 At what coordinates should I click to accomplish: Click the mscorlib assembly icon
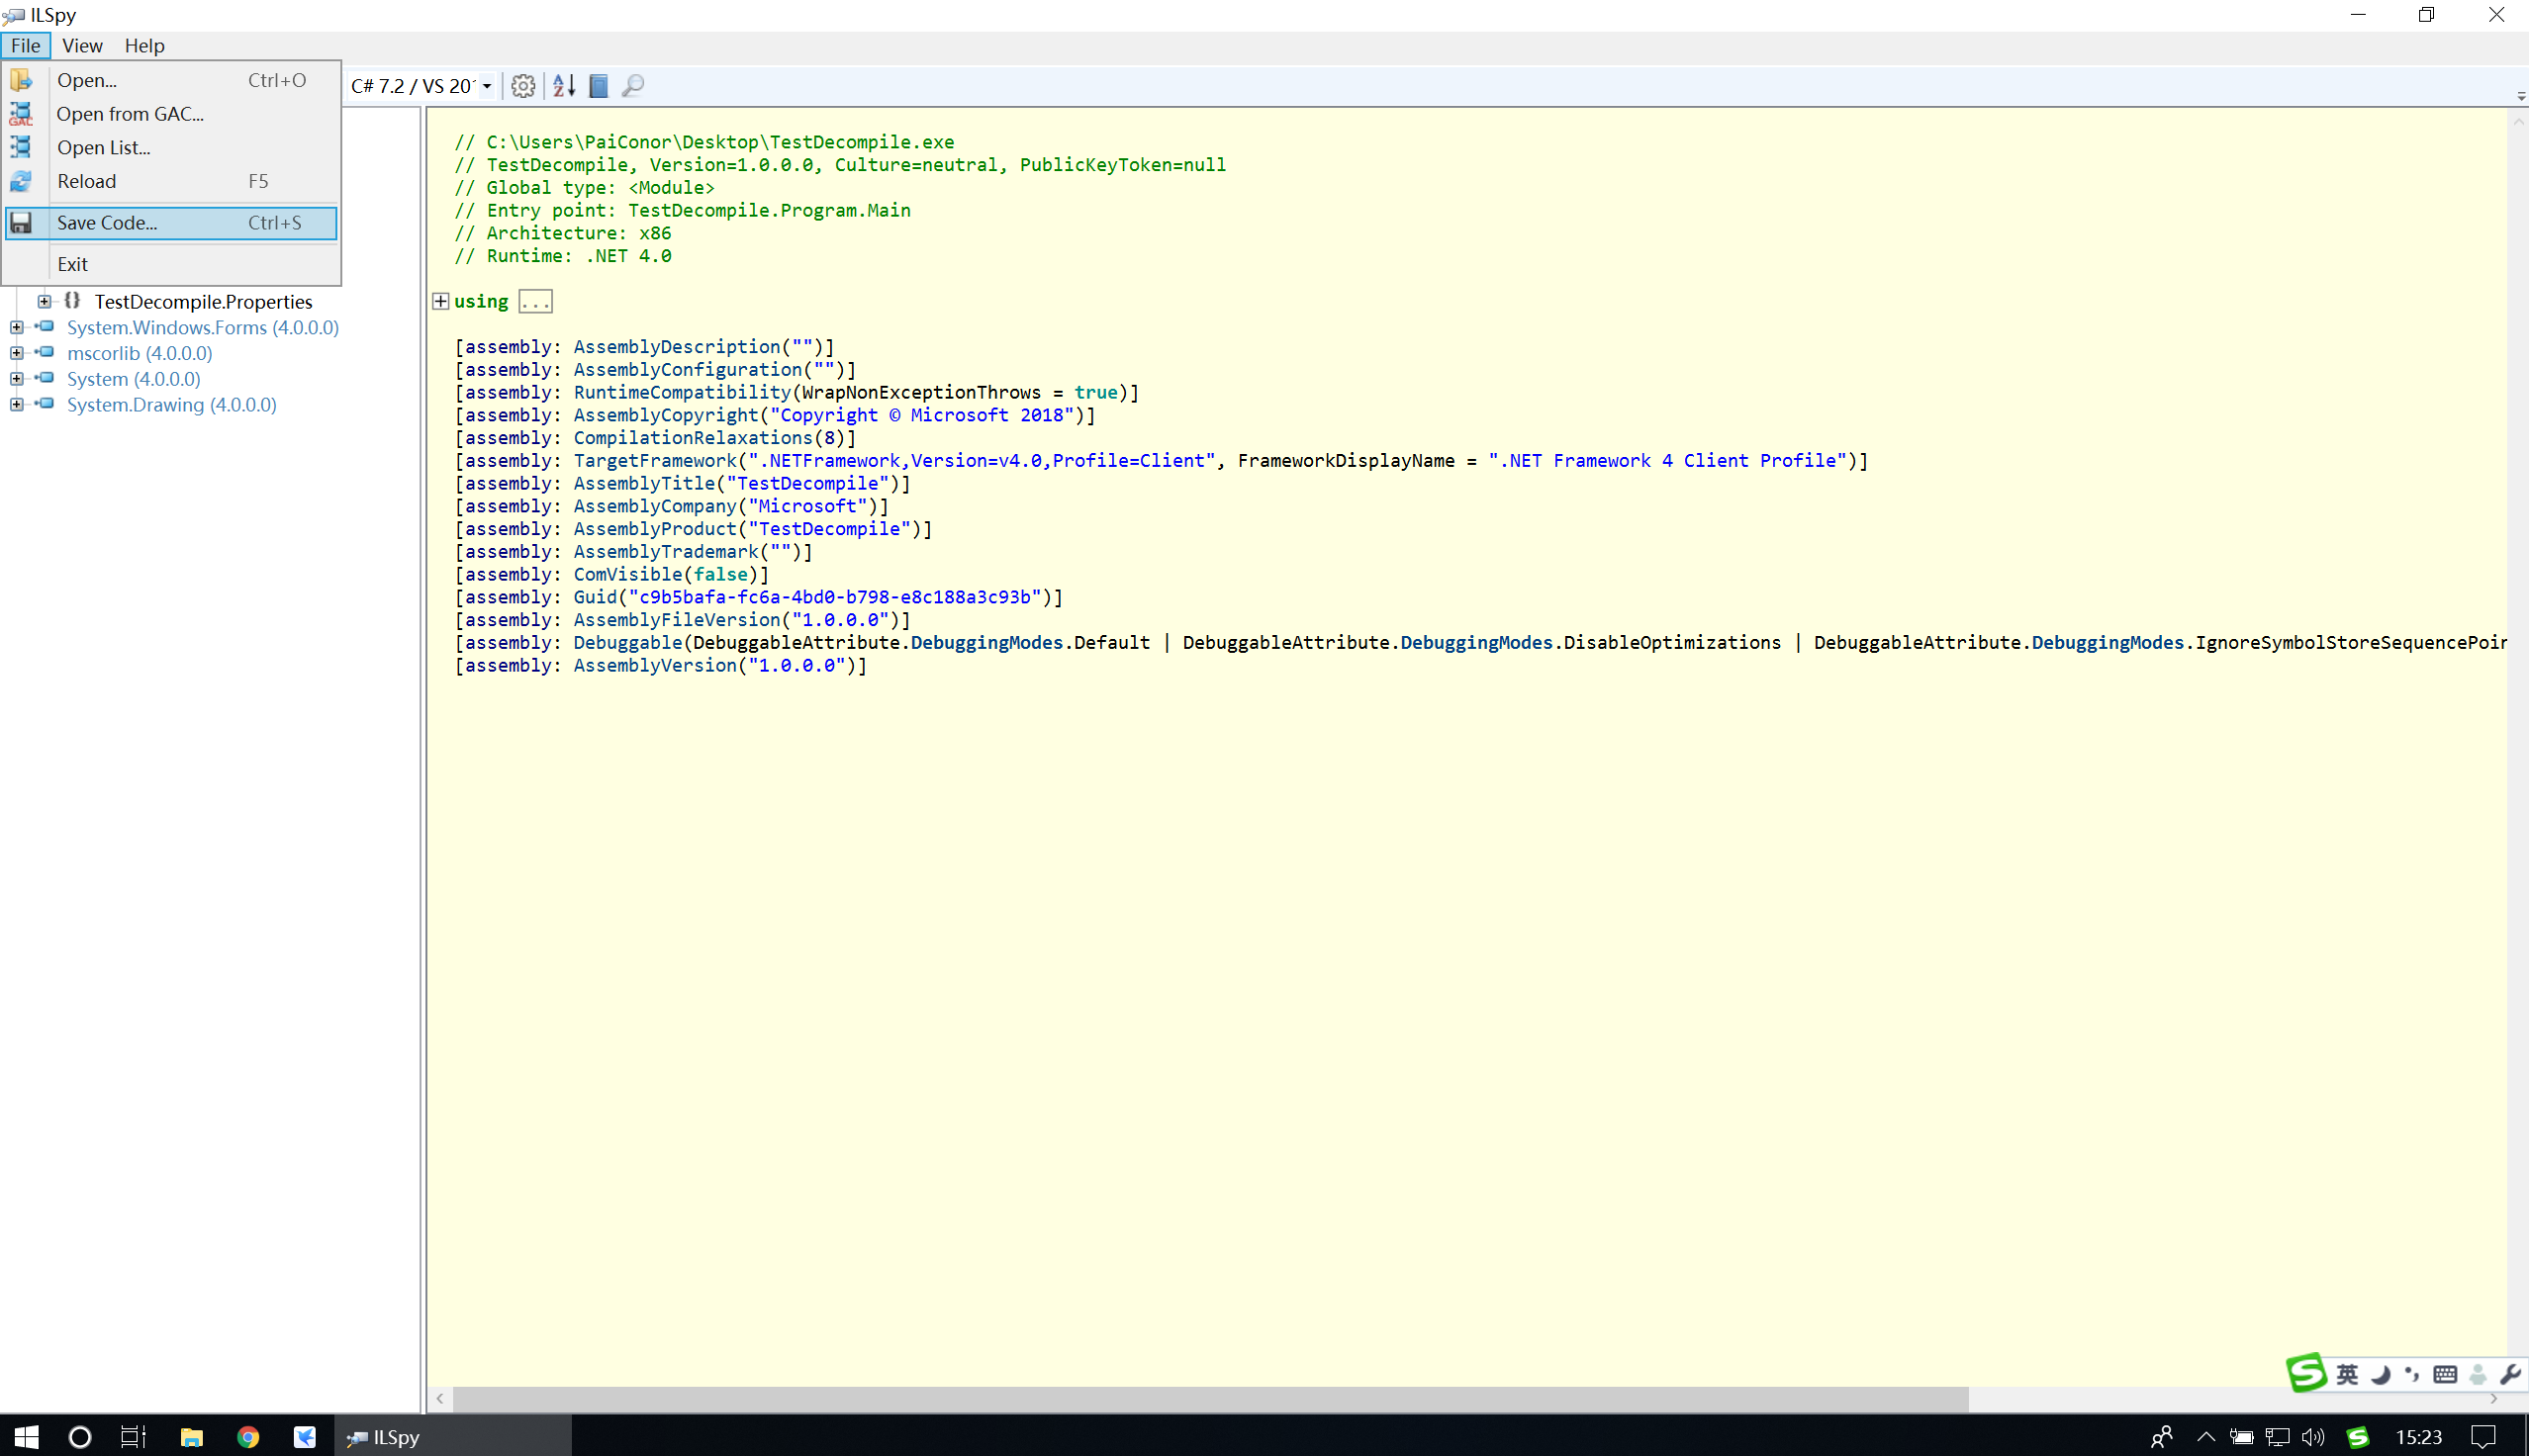coord(45,352)
